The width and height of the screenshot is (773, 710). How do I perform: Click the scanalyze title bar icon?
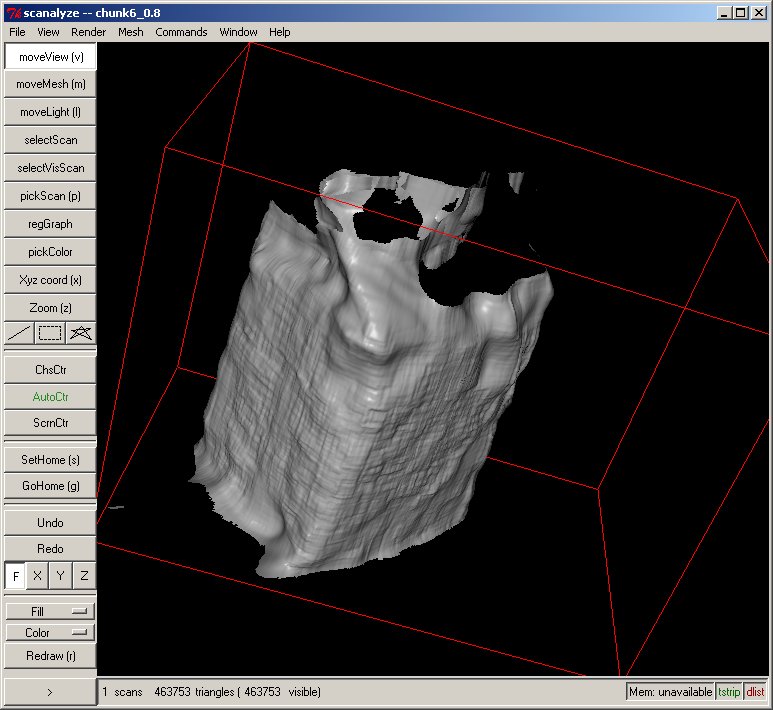[x=14, y=12]
